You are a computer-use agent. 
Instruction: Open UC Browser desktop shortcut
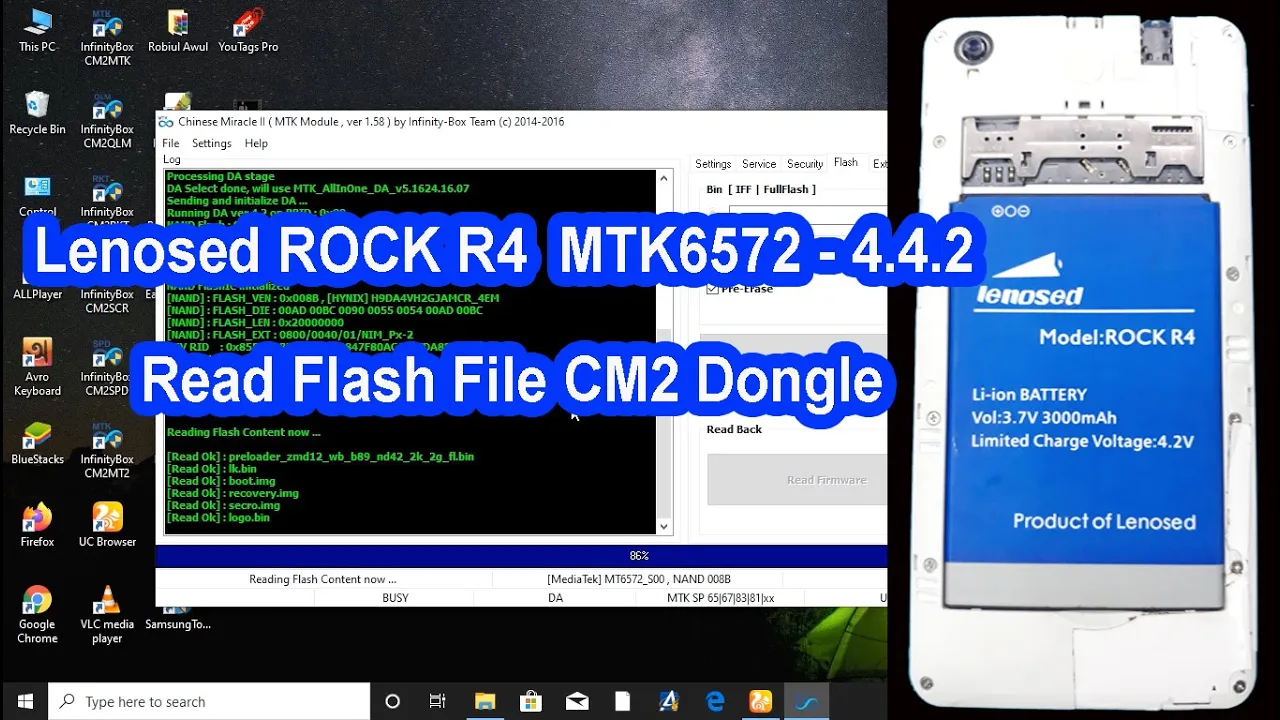[107, 525]
